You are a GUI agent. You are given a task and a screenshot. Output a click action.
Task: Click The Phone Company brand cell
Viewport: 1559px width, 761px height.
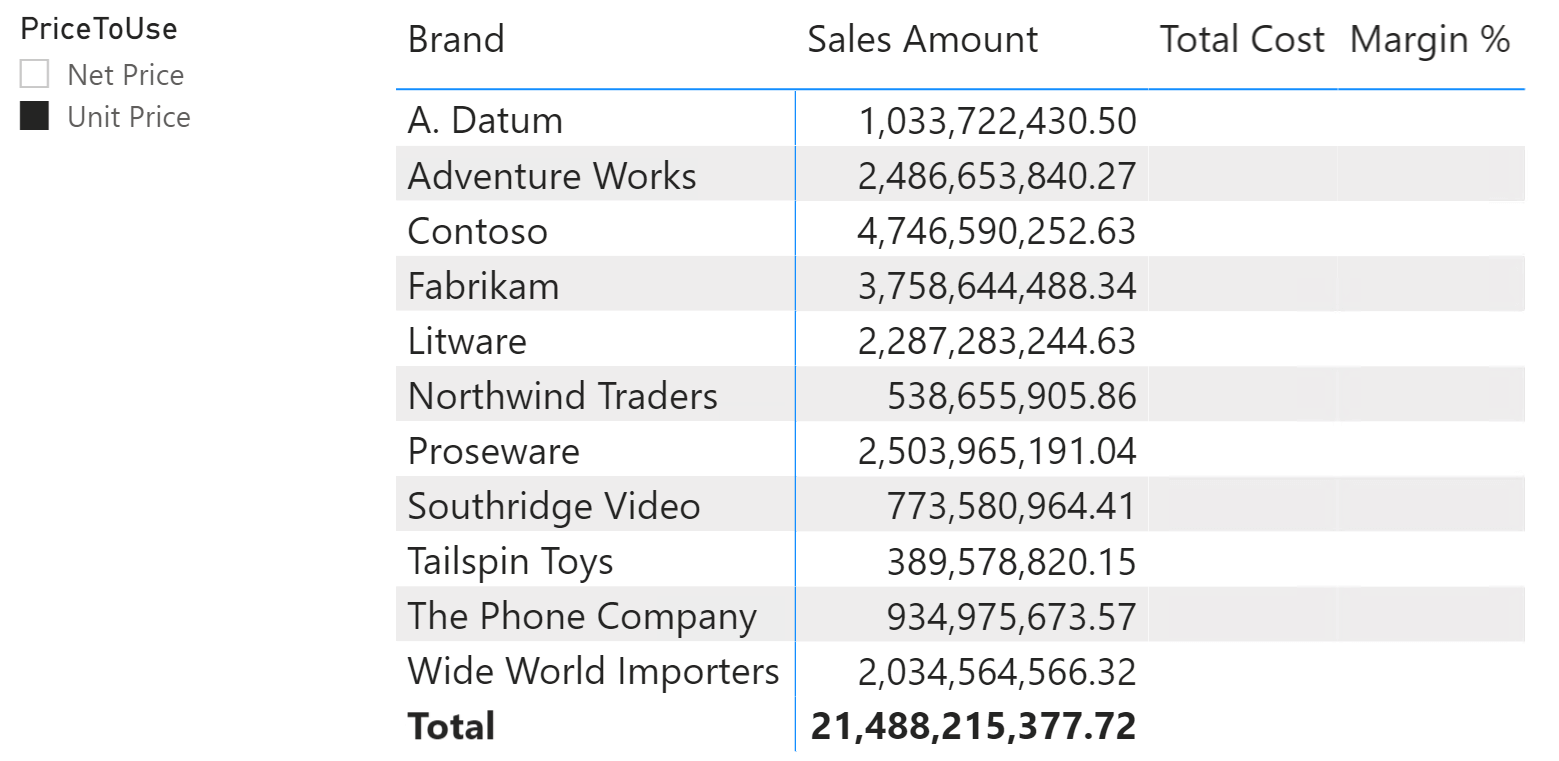pyautogui.click(x=582, y=616)
